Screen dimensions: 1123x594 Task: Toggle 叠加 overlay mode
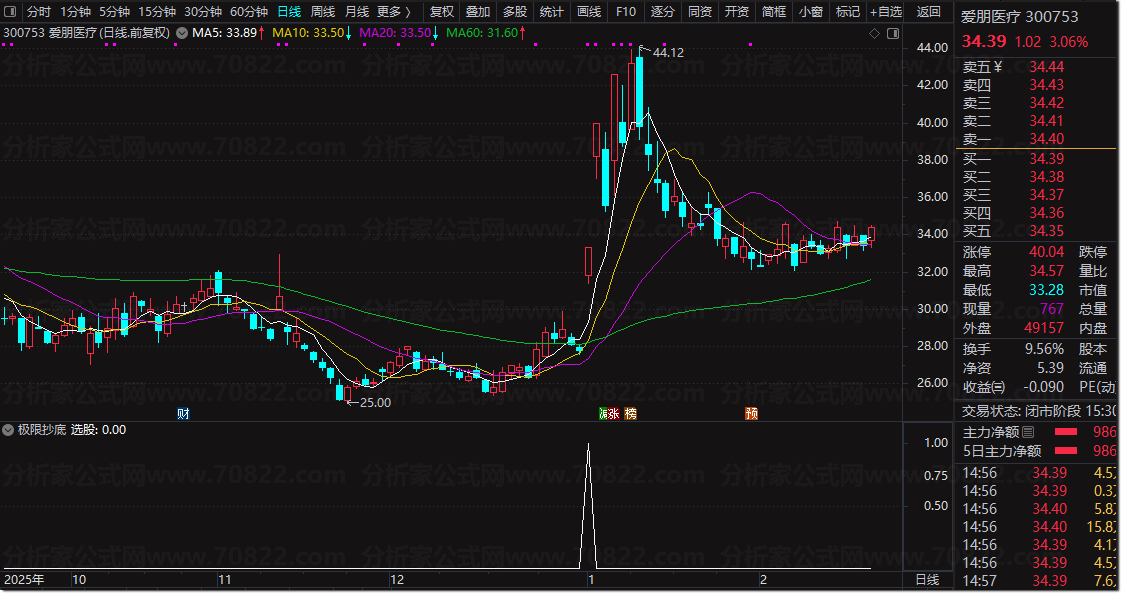click(x=477, y=12)
